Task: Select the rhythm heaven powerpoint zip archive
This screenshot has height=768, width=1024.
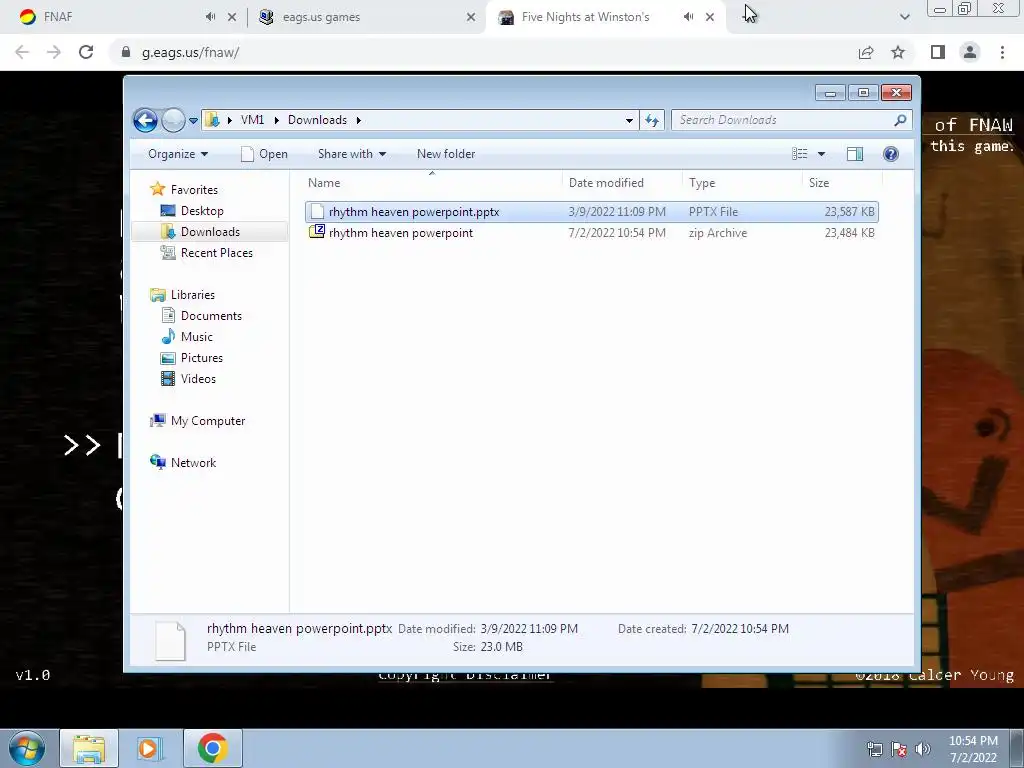Action: click(x=592, y=233)
